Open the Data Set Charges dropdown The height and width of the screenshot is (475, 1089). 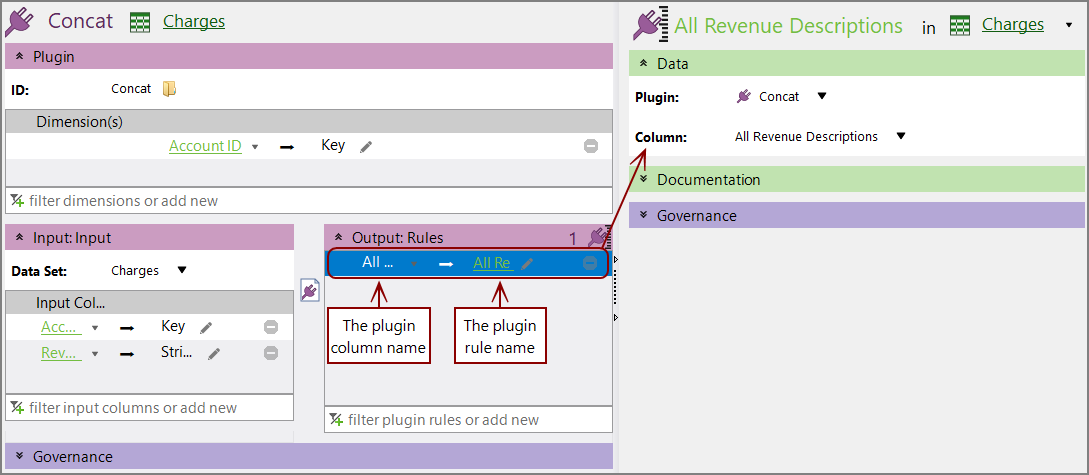coord(182,270)
